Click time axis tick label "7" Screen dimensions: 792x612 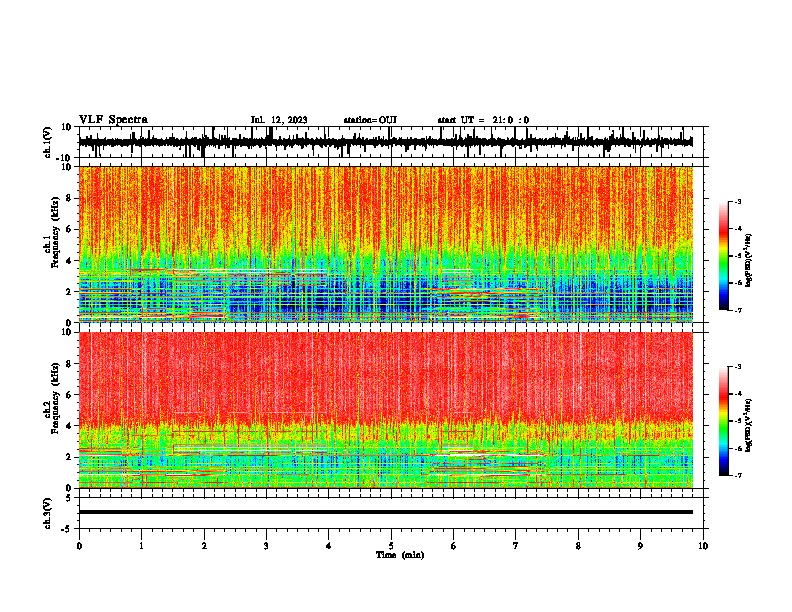tap(516, 546)
